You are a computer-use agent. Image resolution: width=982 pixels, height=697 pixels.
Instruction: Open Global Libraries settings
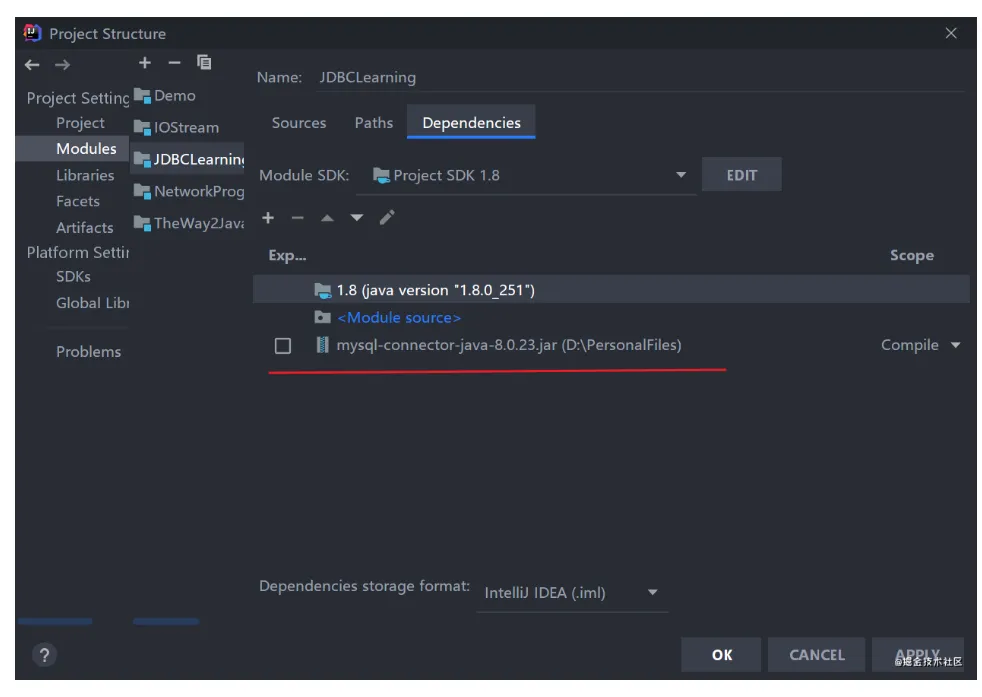point(92,303)
